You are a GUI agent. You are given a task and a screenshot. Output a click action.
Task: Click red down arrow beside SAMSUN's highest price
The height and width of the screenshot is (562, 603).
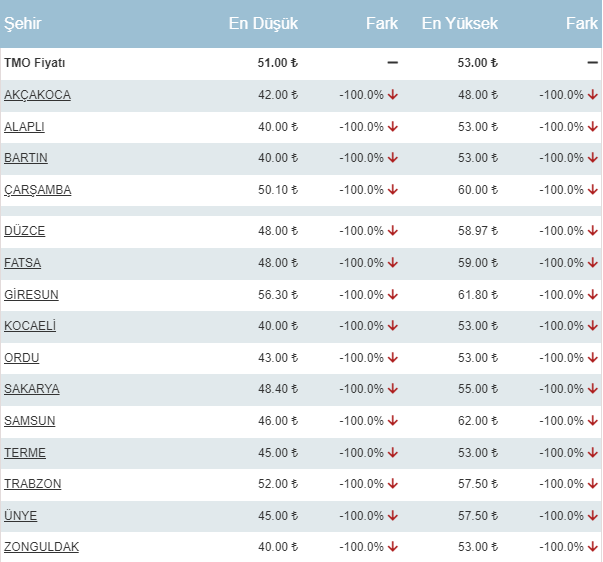(593, 421)
